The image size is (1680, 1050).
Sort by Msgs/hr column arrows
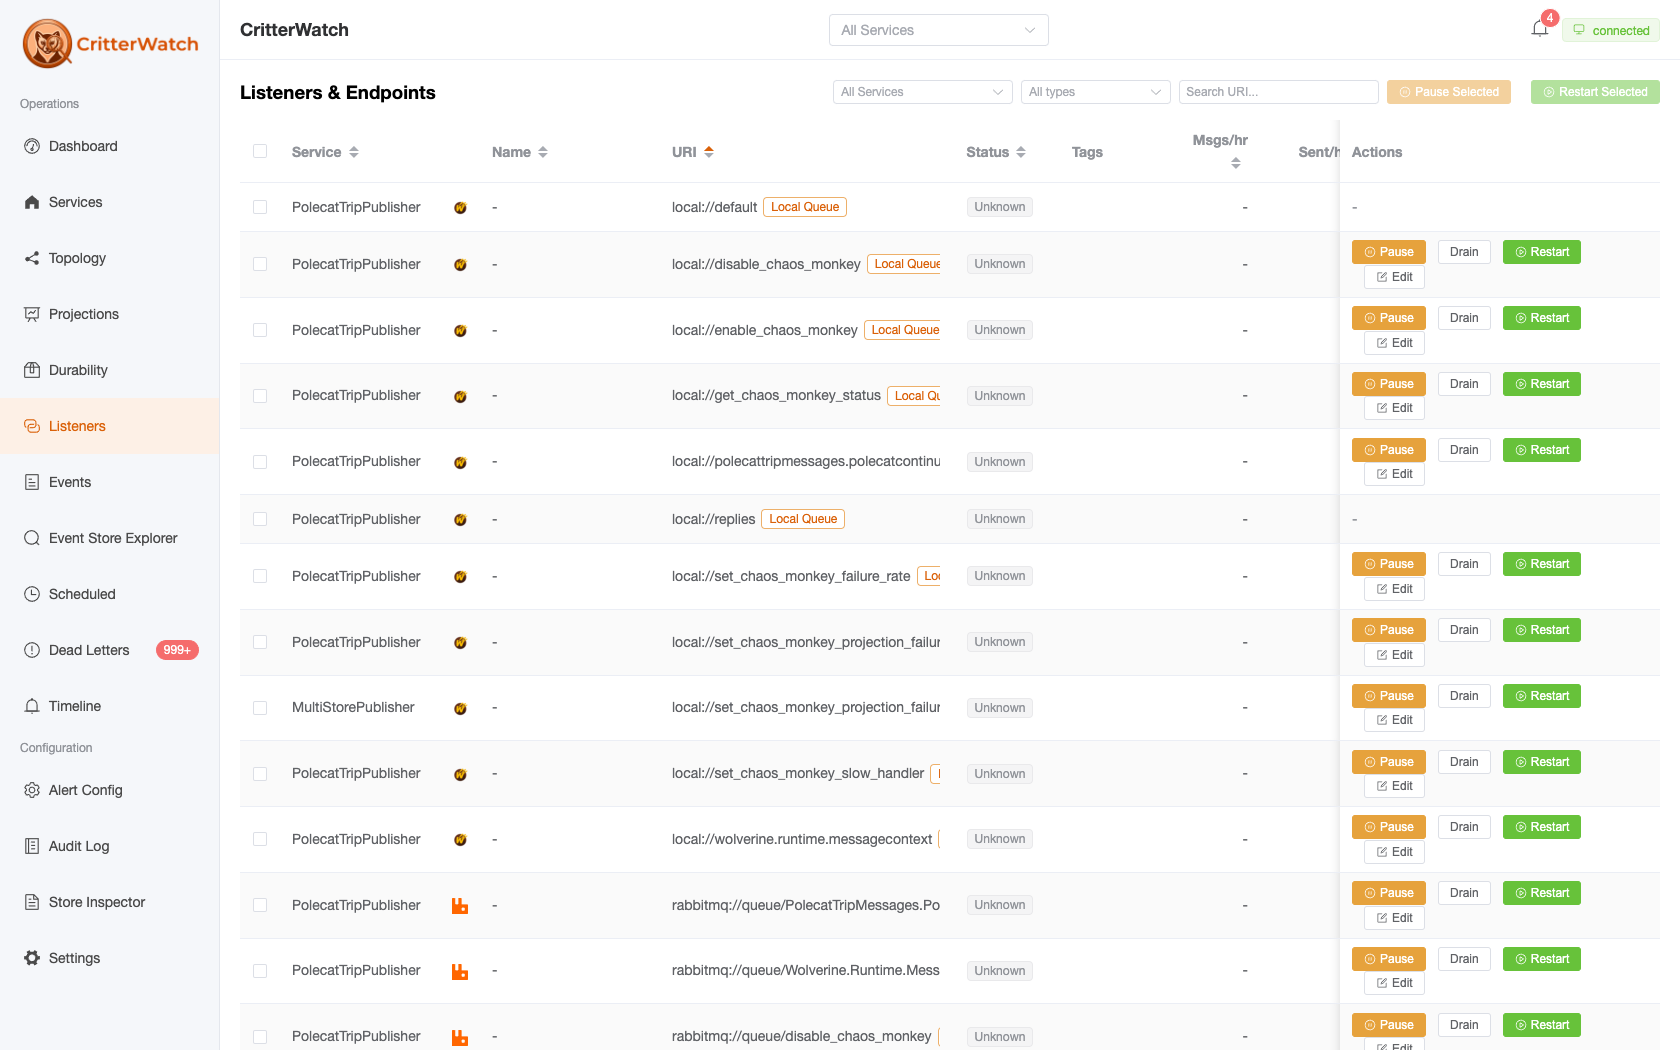1236,163
